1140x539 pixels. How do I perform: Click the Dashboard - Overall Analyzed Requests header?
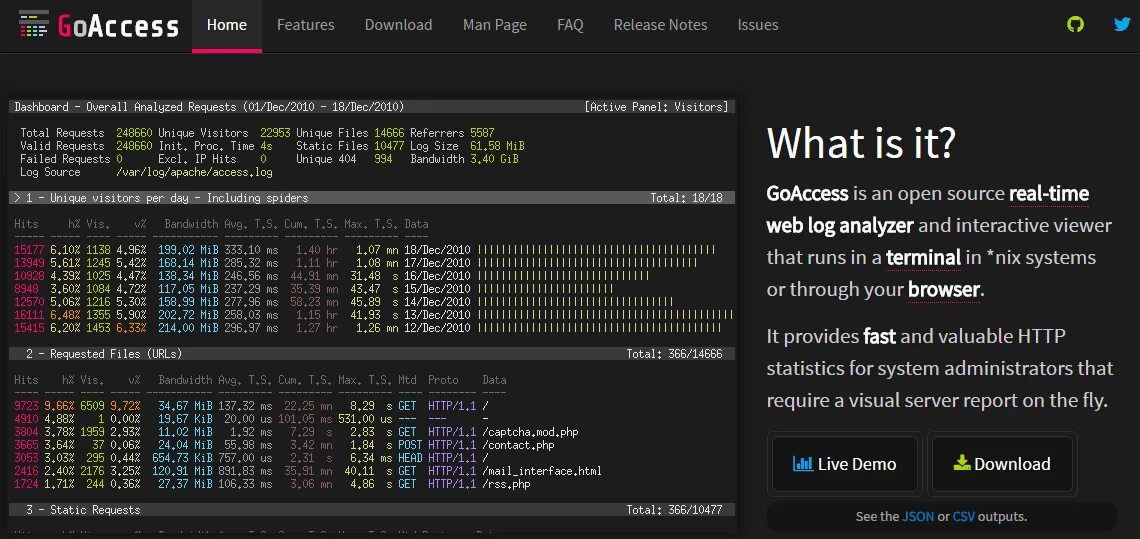pyautogui.click(x=209, y=107)
